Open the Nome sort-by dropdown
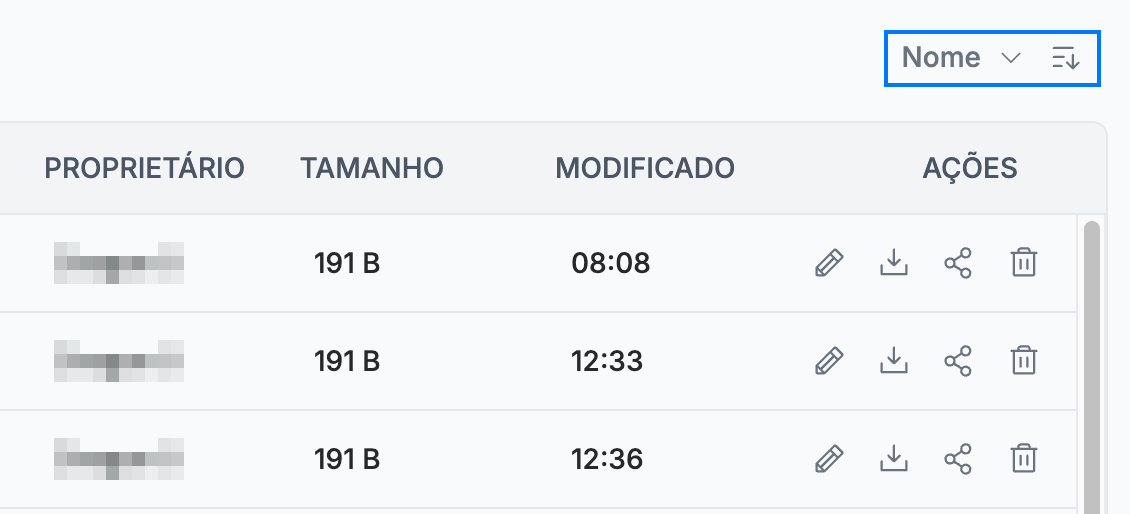1130x514 pixels. coord(961,58)
